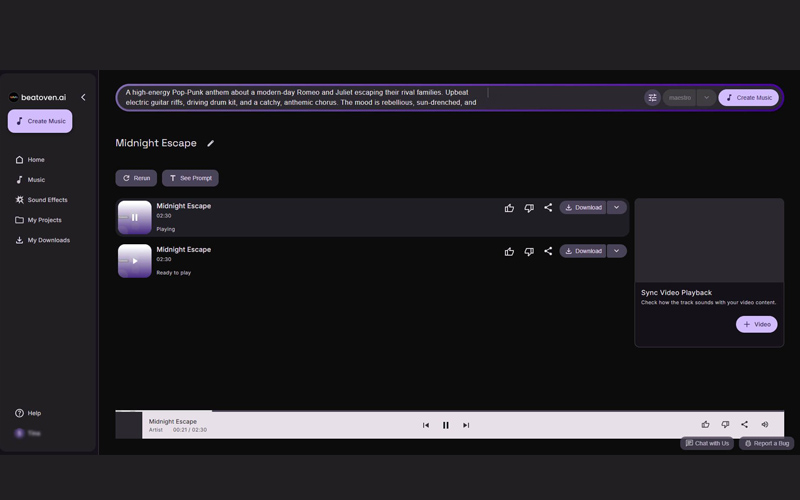The width and height of the screenshot is (800, 500).
Task: Open the user profile avatar
Action: coord(19,433)
